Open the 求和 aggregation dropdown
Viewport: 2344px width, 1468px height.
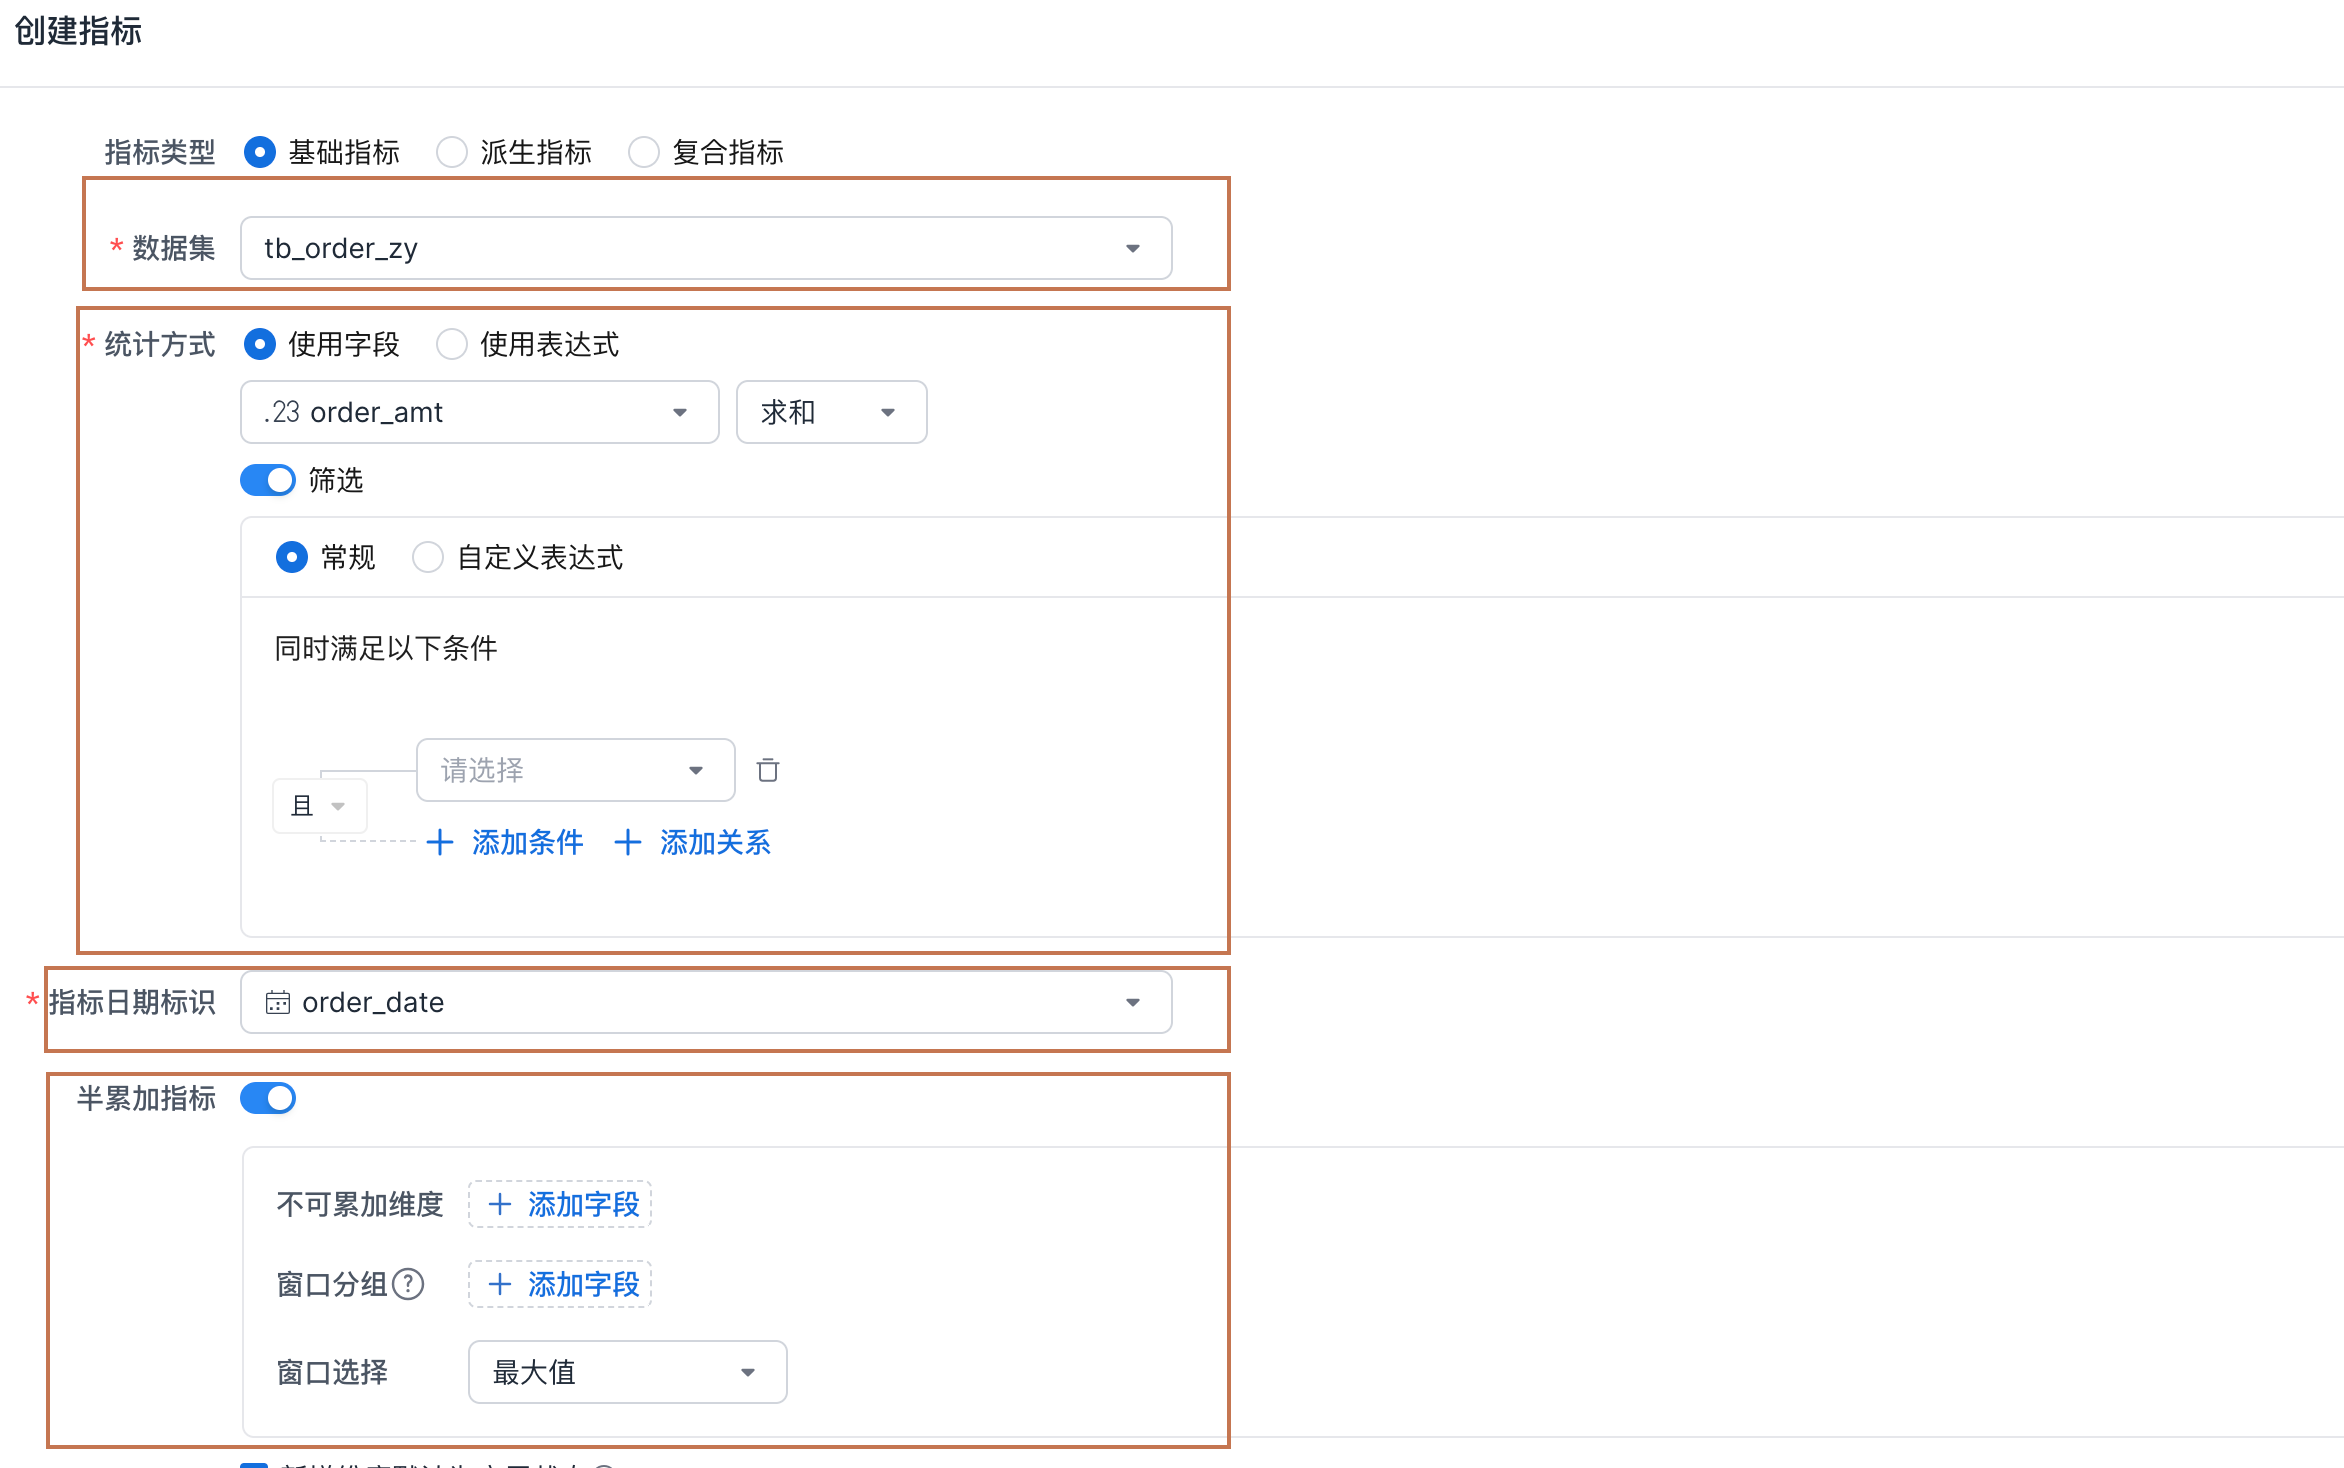click(831, 412)
